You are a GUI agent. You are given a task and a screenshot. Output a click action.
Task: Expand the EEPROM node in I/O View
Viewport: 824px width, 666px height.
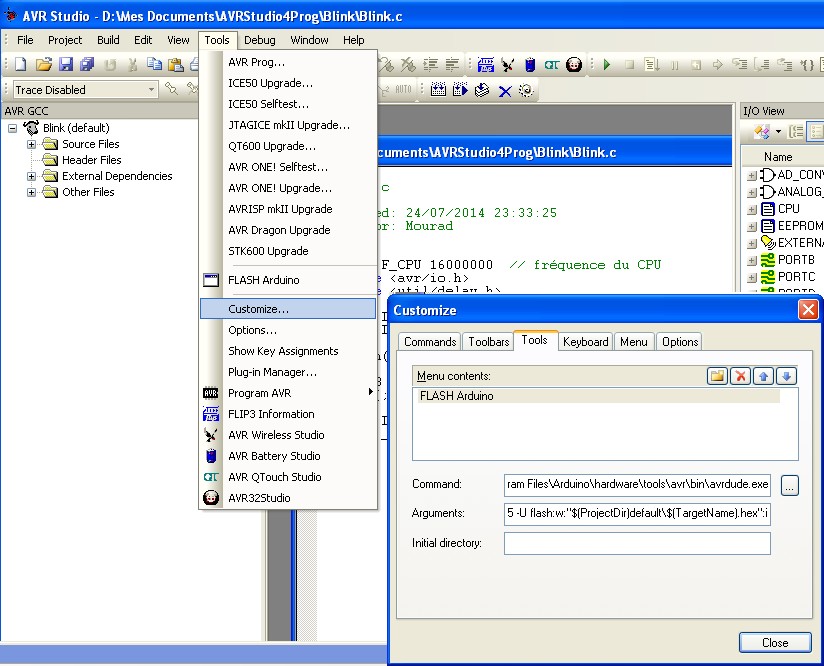[752, 227]
